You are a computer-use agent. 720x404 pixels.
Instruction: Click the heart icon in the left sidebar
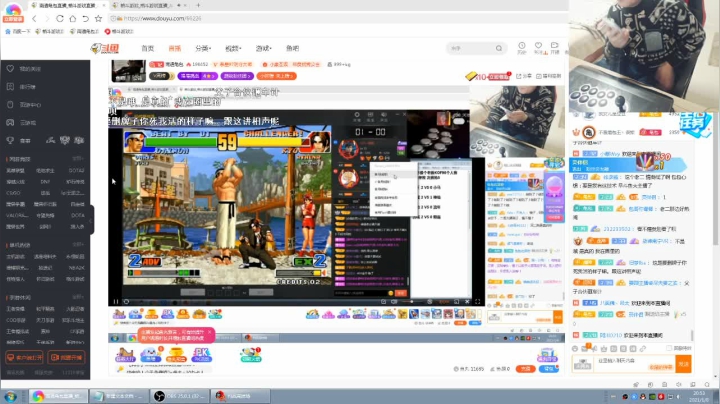click(x=10, y=68)
